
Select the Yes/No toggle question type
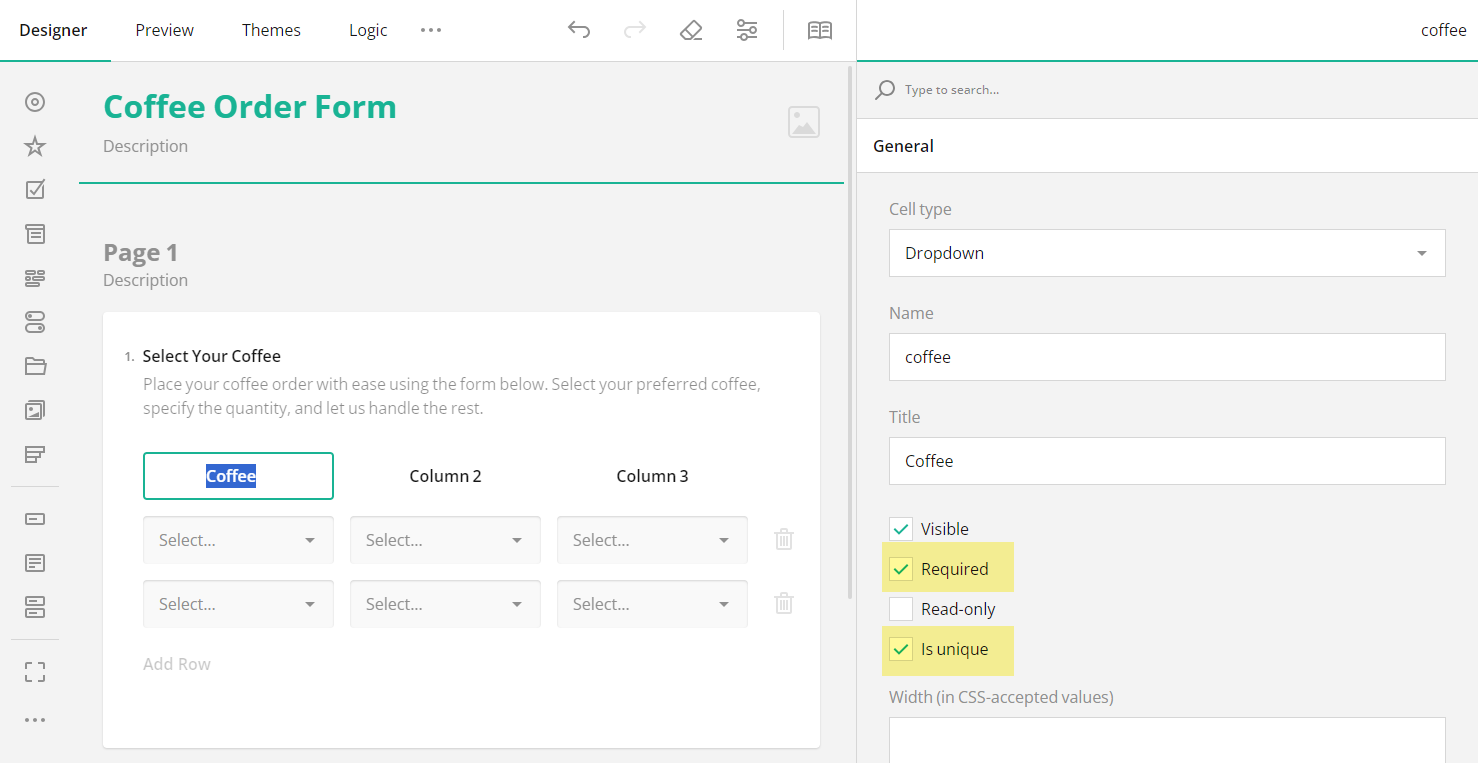coord(34,322)
